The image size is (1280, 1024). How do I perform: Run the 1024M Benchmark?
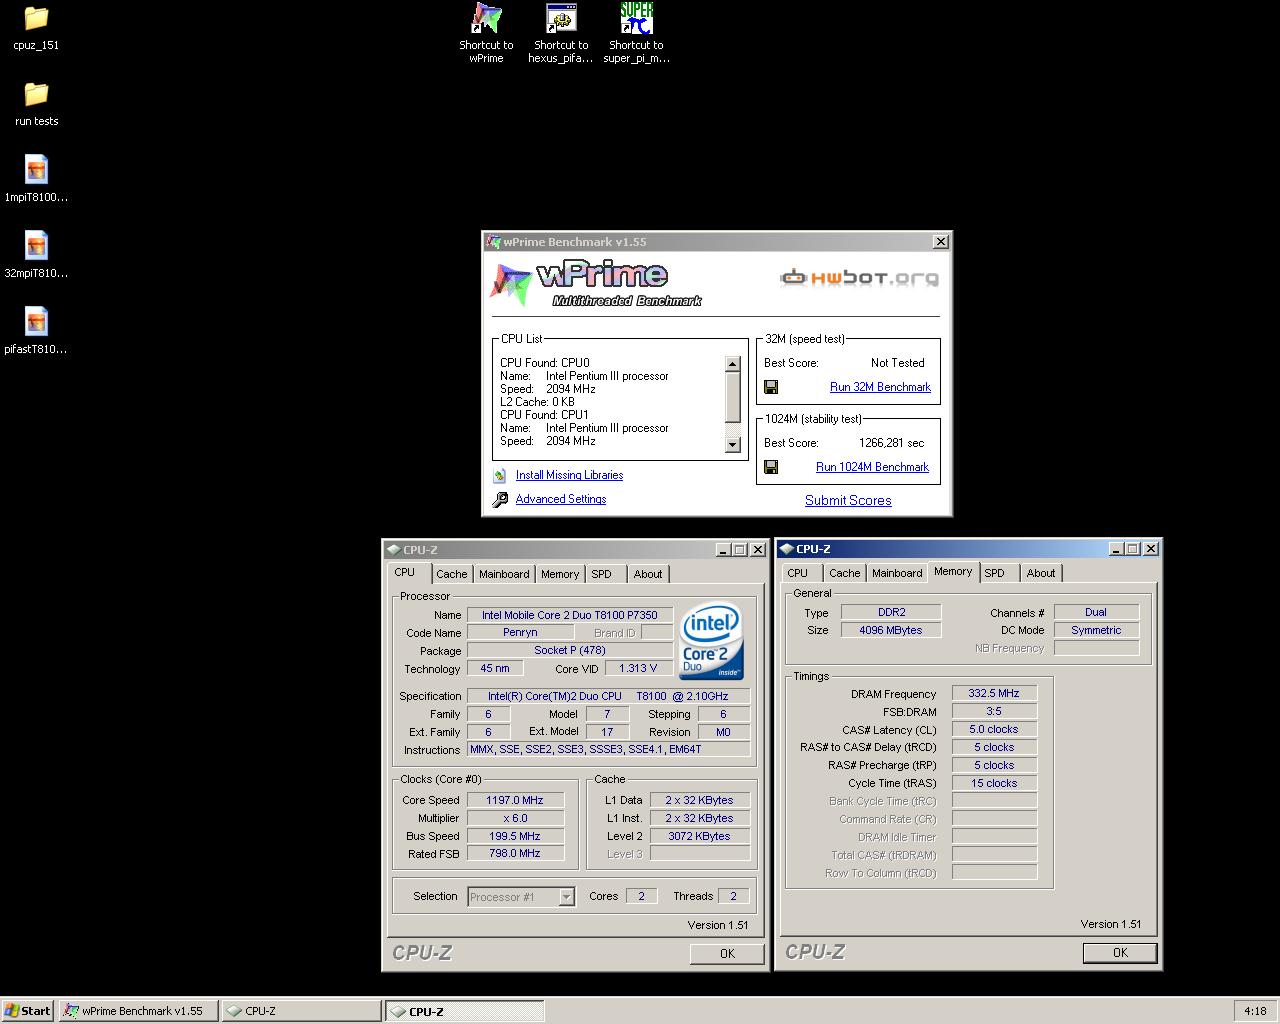click(872, 467)
